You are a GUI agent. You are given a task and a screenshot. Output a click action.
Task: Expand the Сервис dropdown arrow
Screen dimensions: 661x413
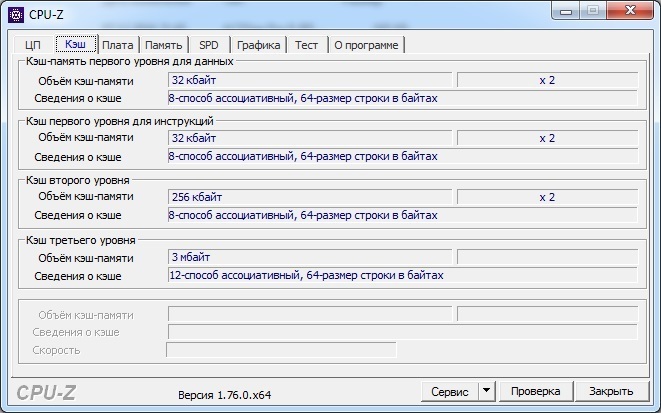(x=485, y=391)
